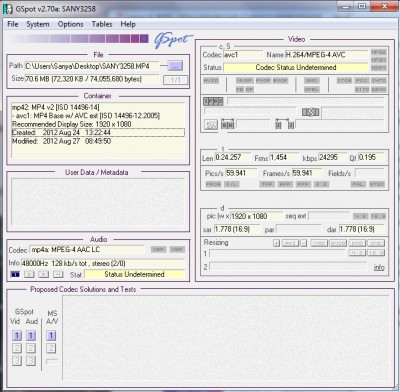Open the Help menu

(x=128, y=24)
